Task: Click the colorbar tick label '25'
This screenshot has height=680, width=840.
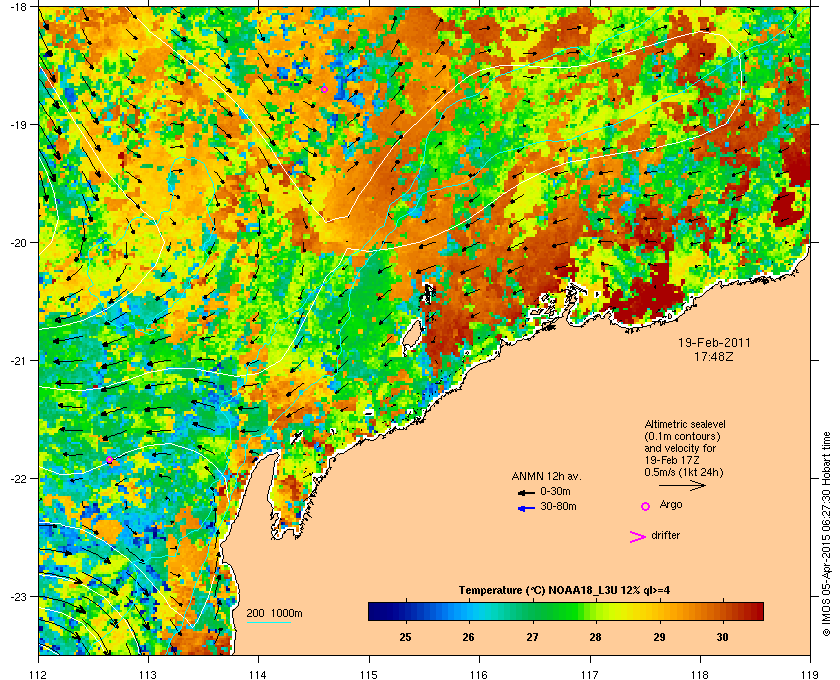Action: (x=406, y=637)
